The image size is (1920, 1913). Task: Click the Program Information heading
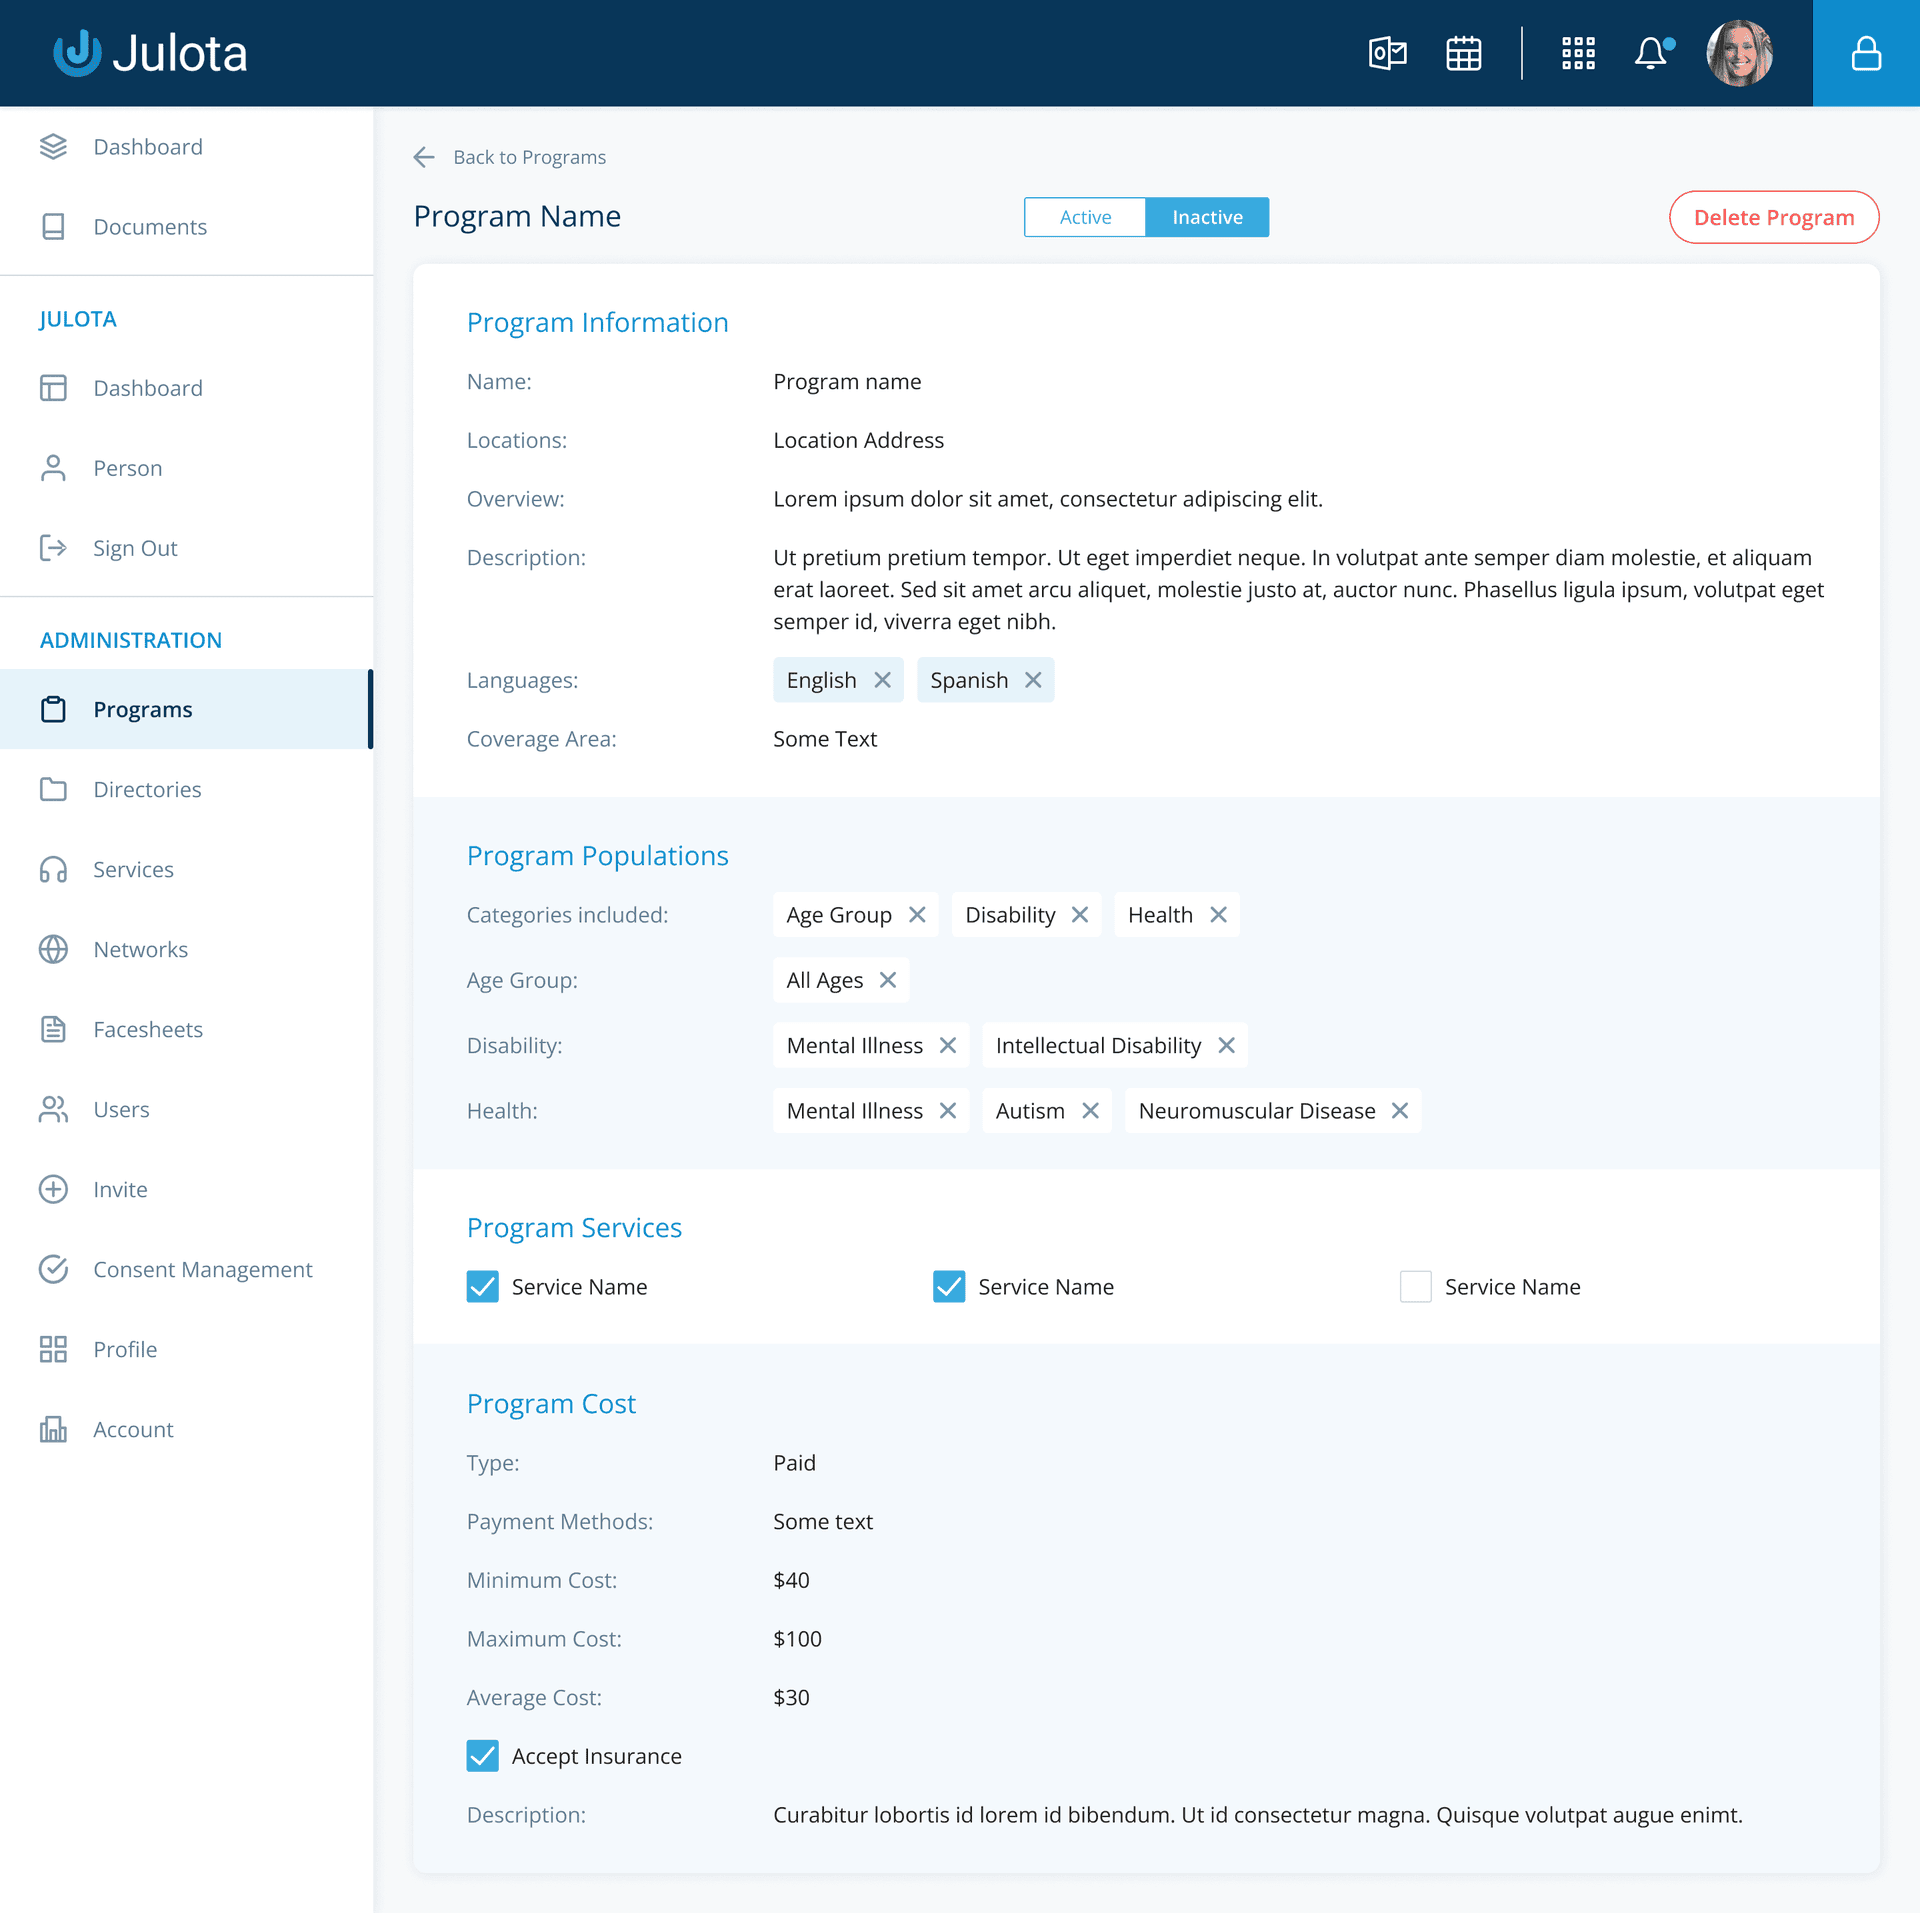(x=597, y=322)
